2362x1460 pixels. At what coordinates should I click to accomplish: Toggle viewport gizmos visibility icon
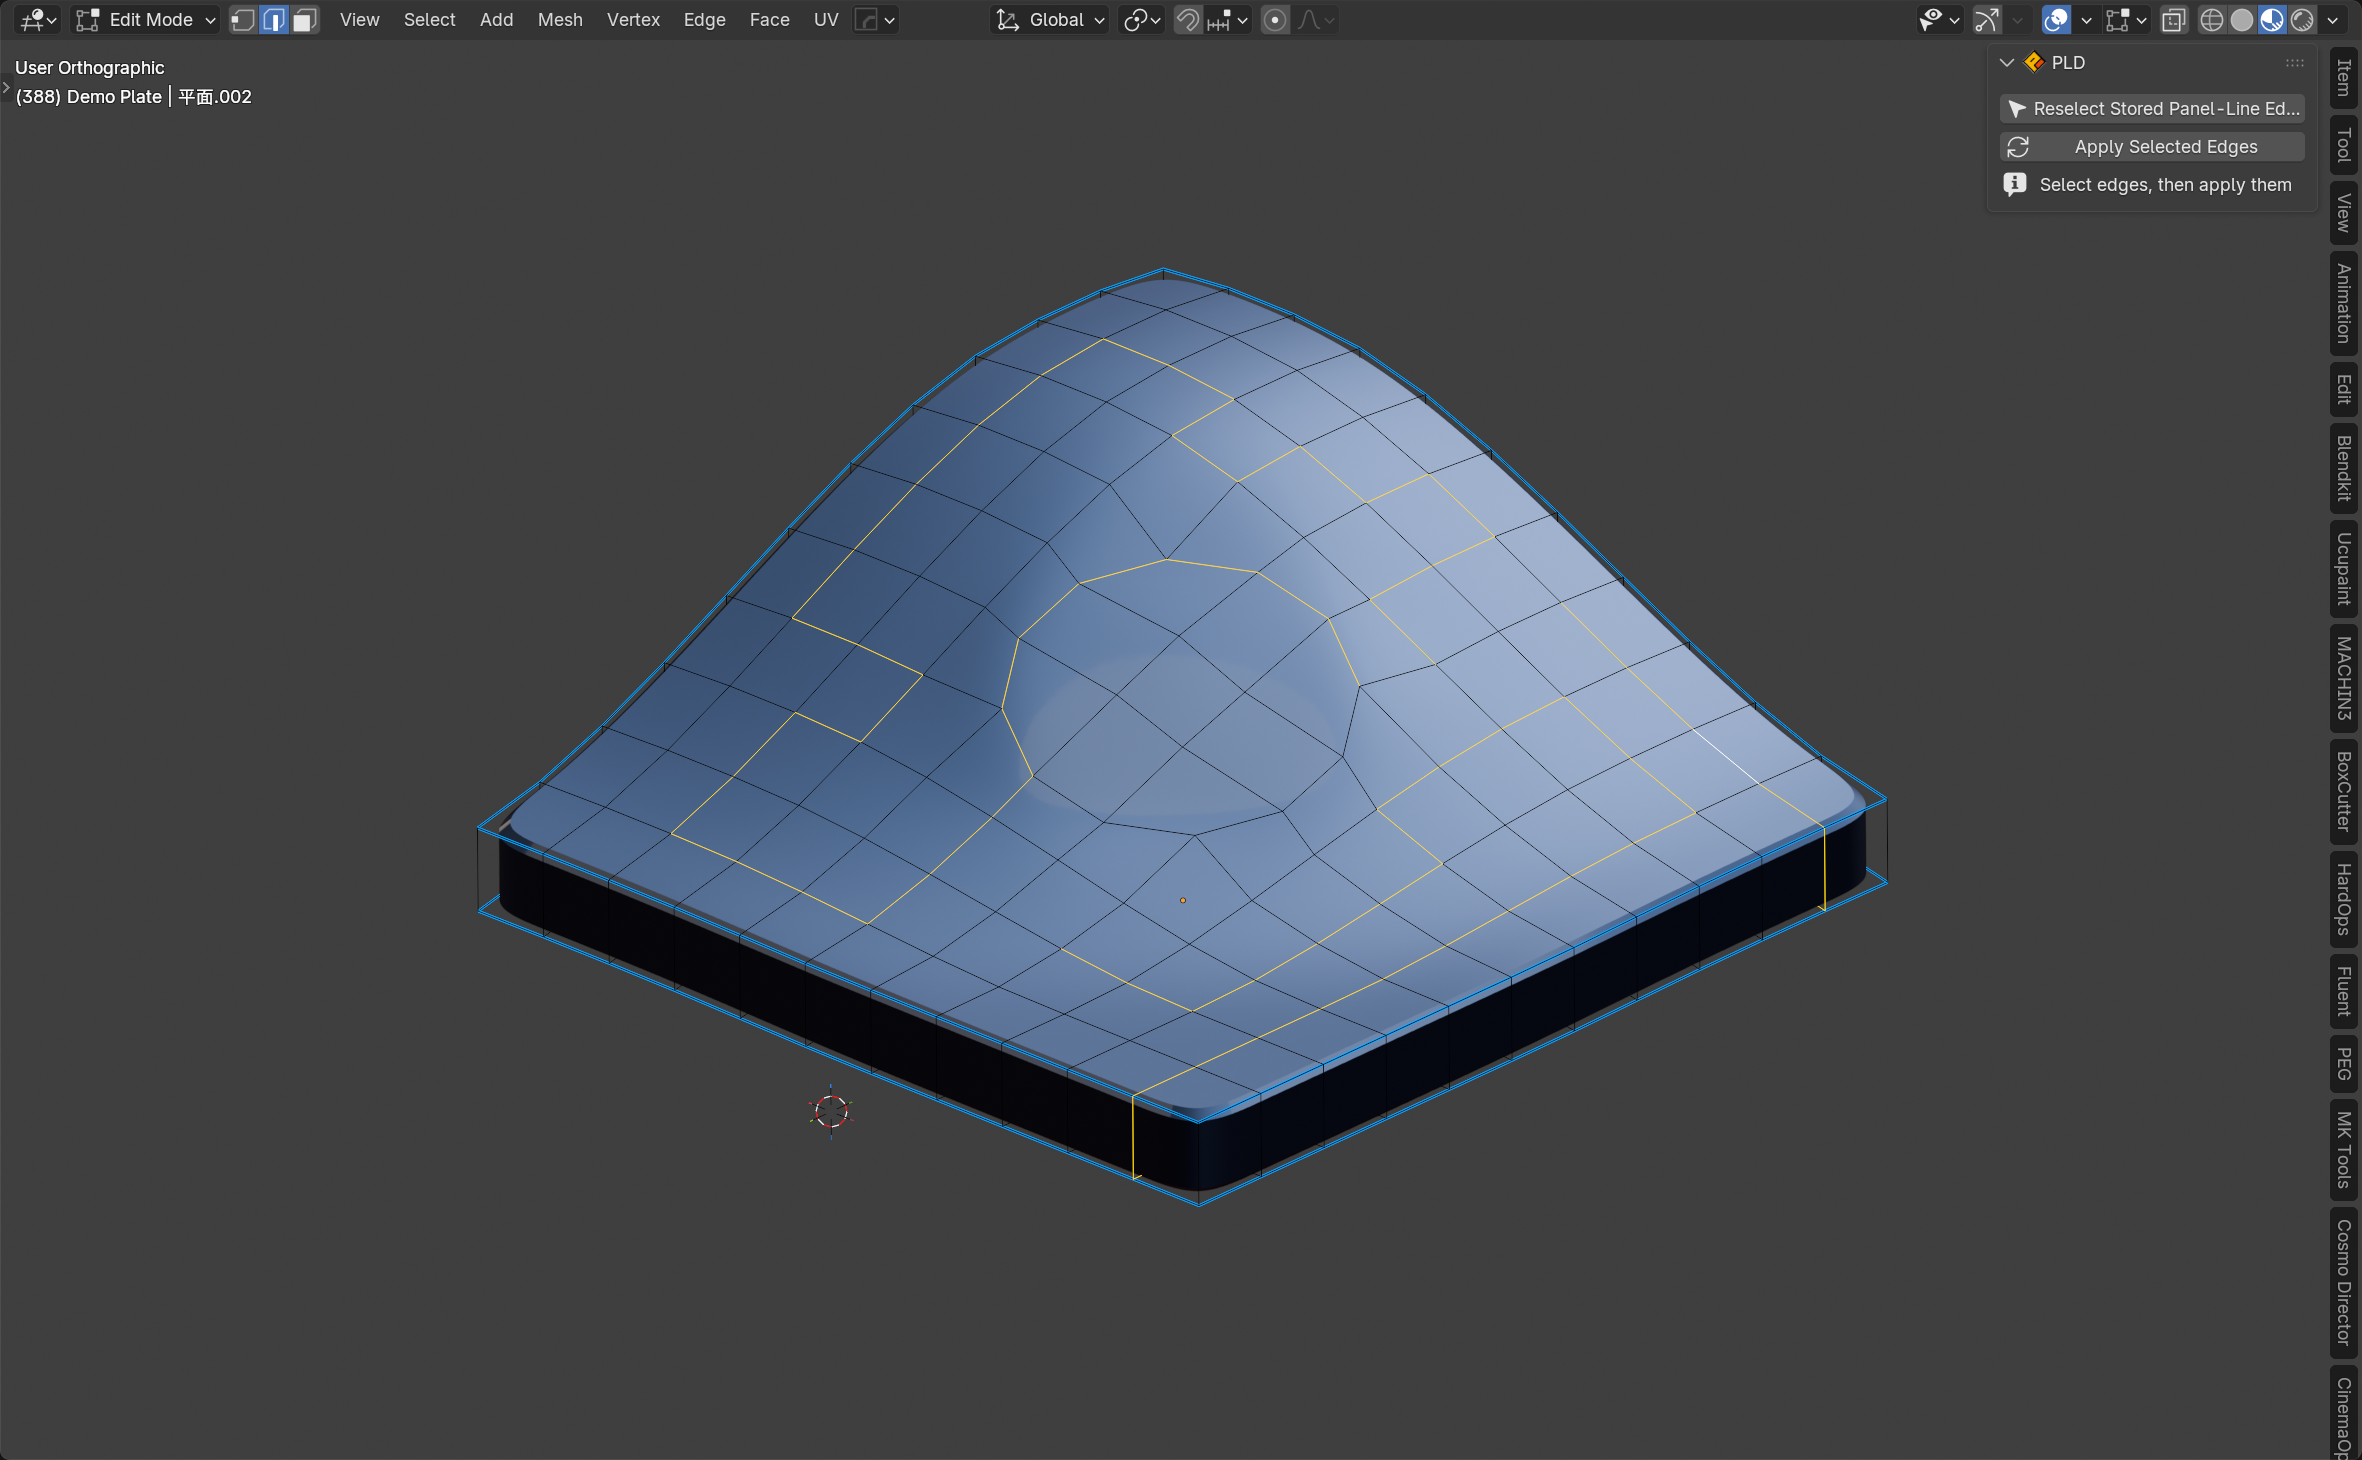pos(1987,20)
